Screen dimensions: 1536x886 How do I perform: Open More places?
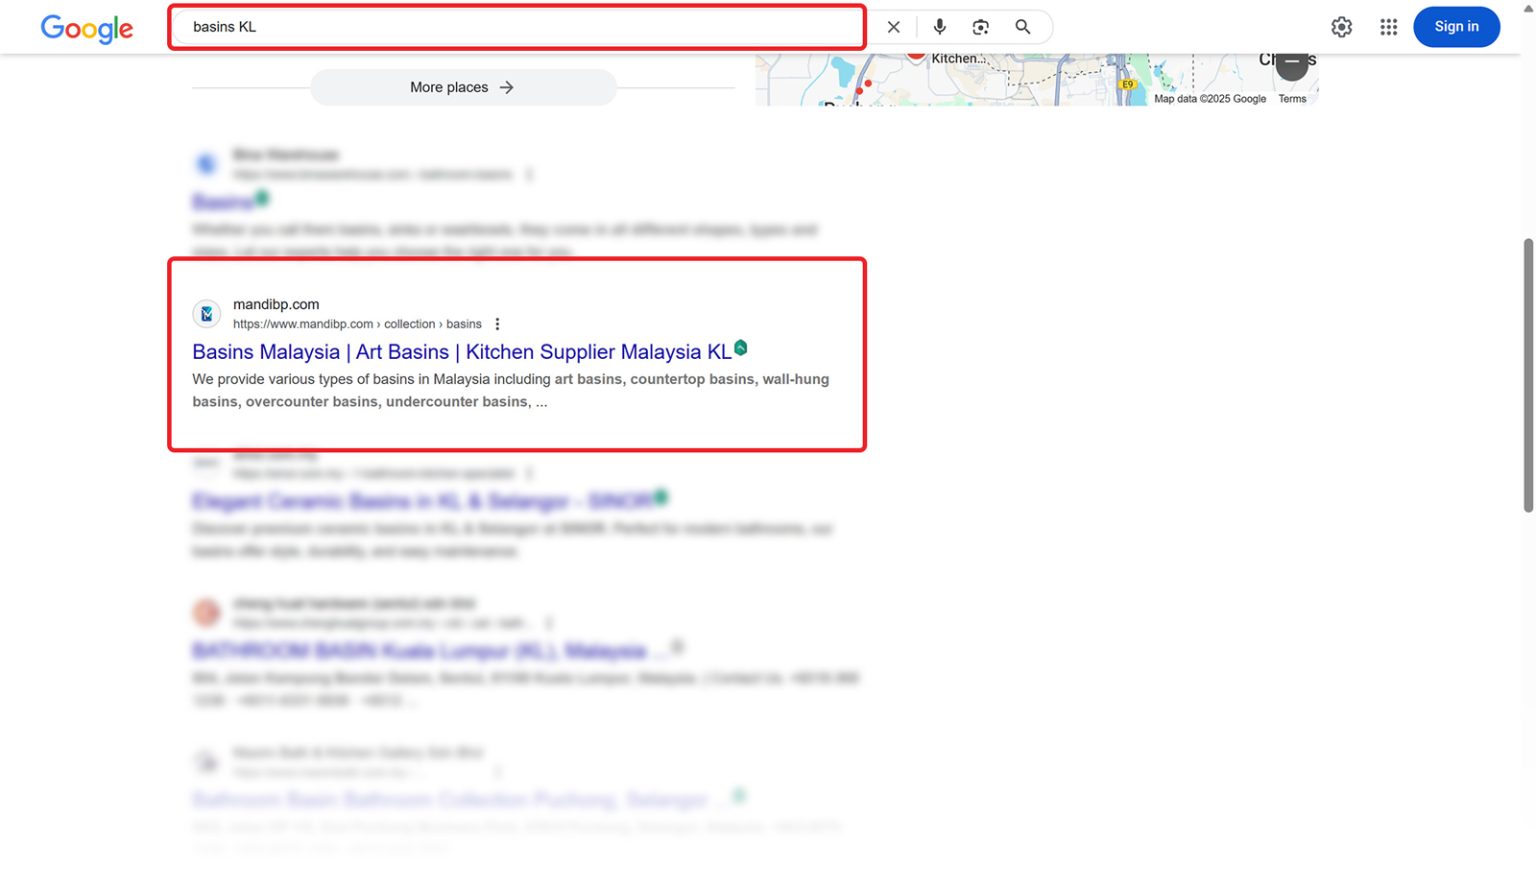coord(462,87)
